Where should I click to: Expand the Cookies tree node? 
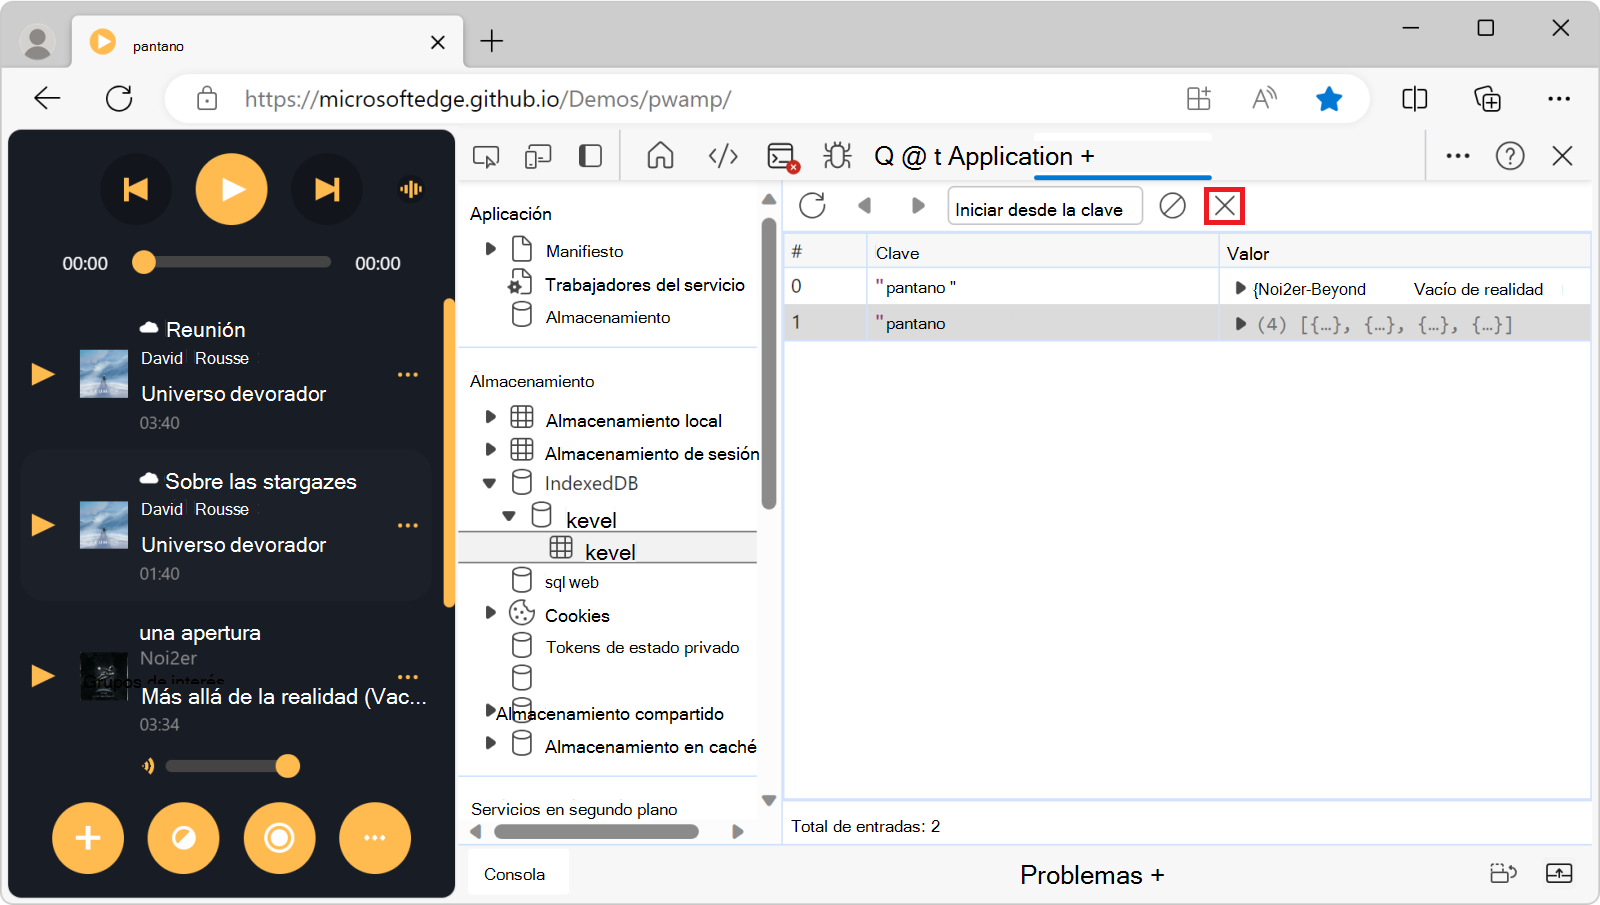tap(490, 612)
